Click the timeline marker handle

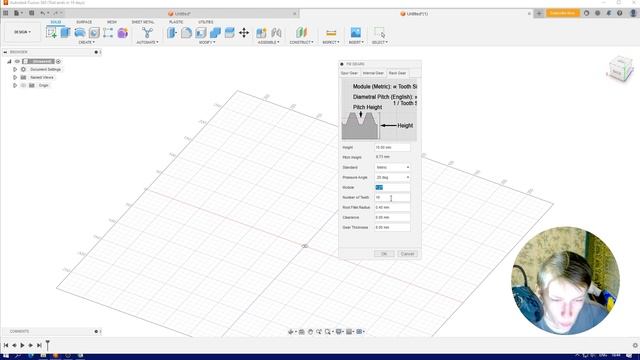click(47, 345)
